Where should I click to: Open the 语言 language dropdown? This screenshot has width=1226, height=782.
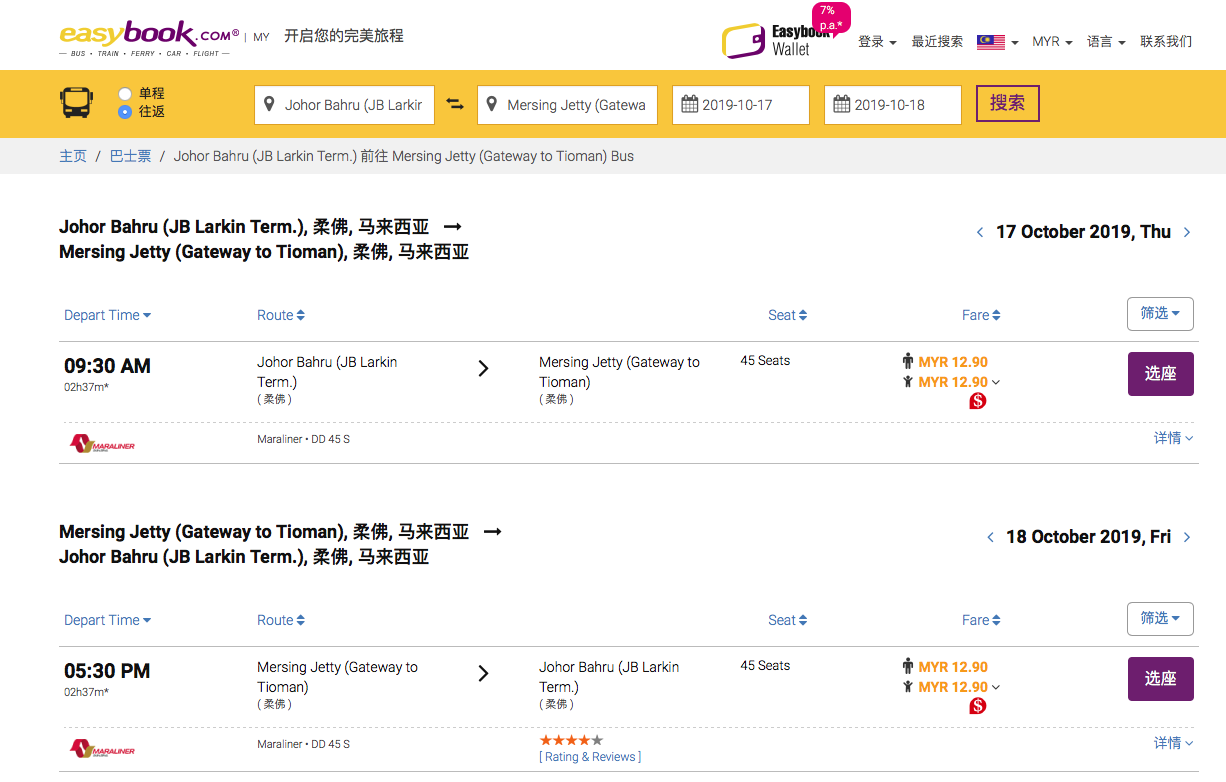[x=1106, y=42]
